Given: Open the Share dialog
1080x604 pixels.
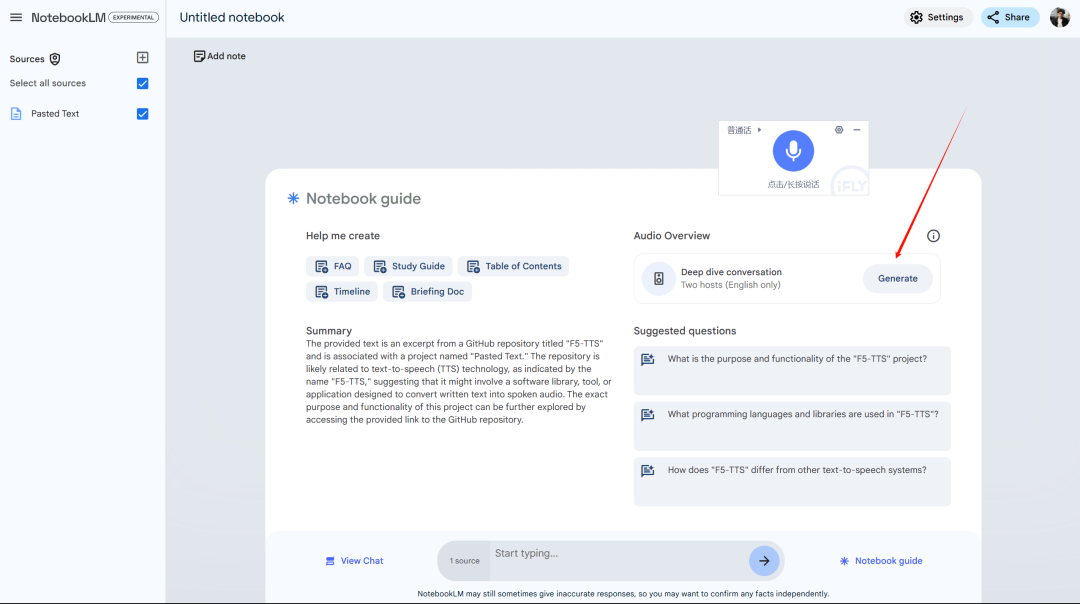Looking at the screenshot, I should pos(1009,17).
